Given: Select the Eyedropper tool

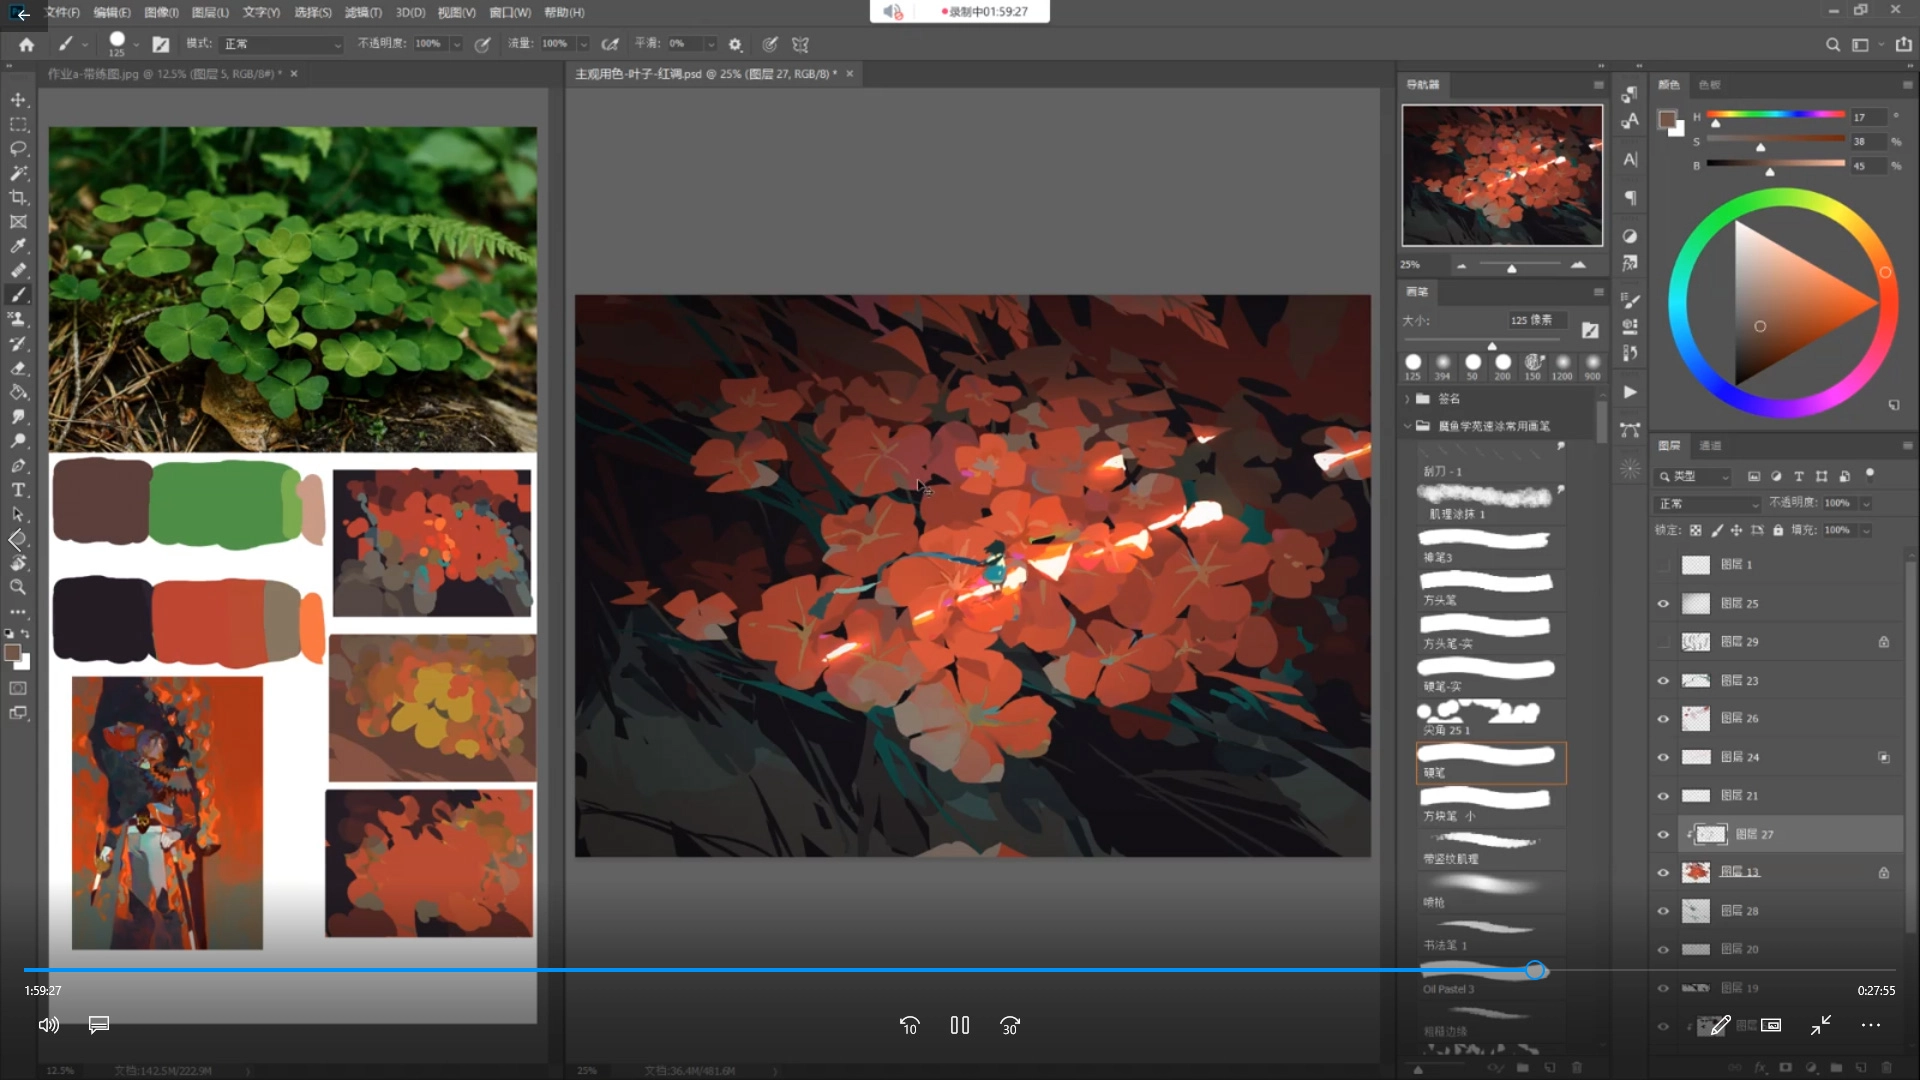Looking at the screenshot, I should 18,246.
